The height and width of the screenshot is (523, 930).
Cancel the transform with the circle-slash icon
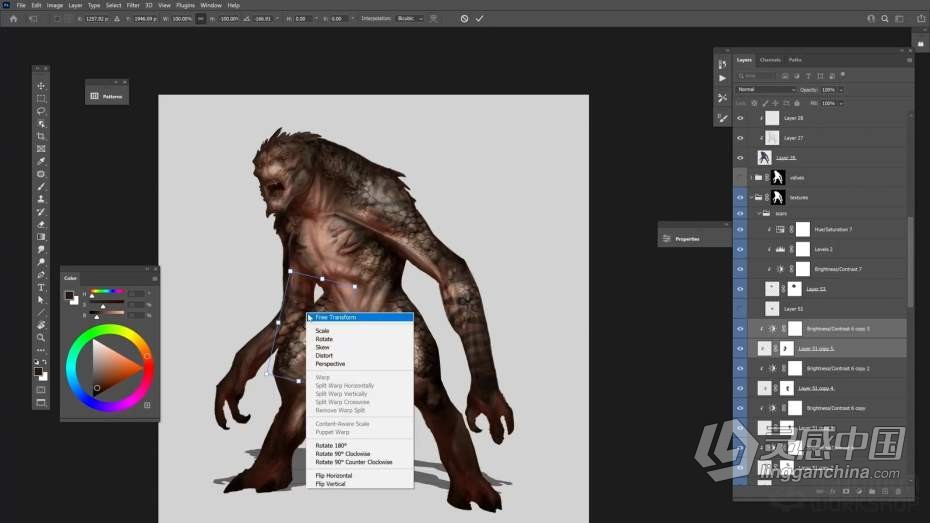pos(464,18)
